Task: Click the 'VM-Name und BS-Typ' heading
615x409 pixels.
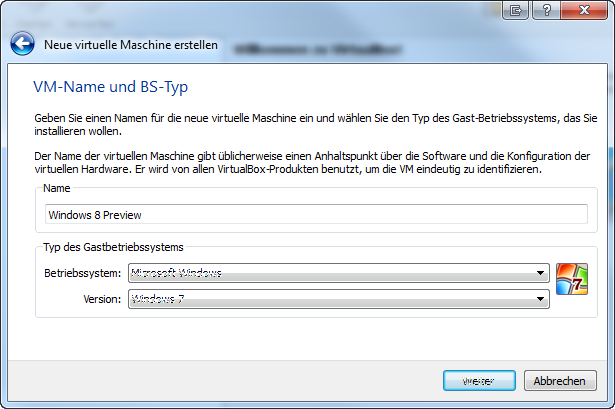Action: pos(111,88)
